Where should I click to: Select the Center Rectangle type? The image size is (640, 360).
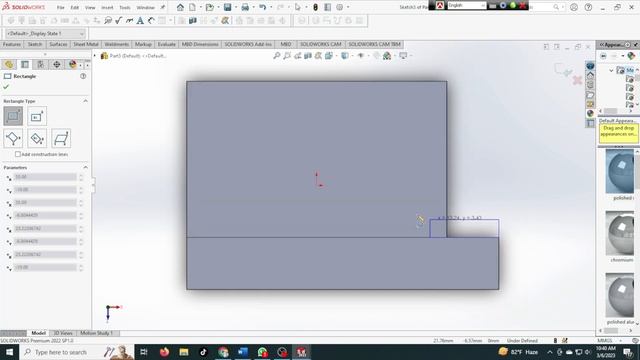pos(37,116)
